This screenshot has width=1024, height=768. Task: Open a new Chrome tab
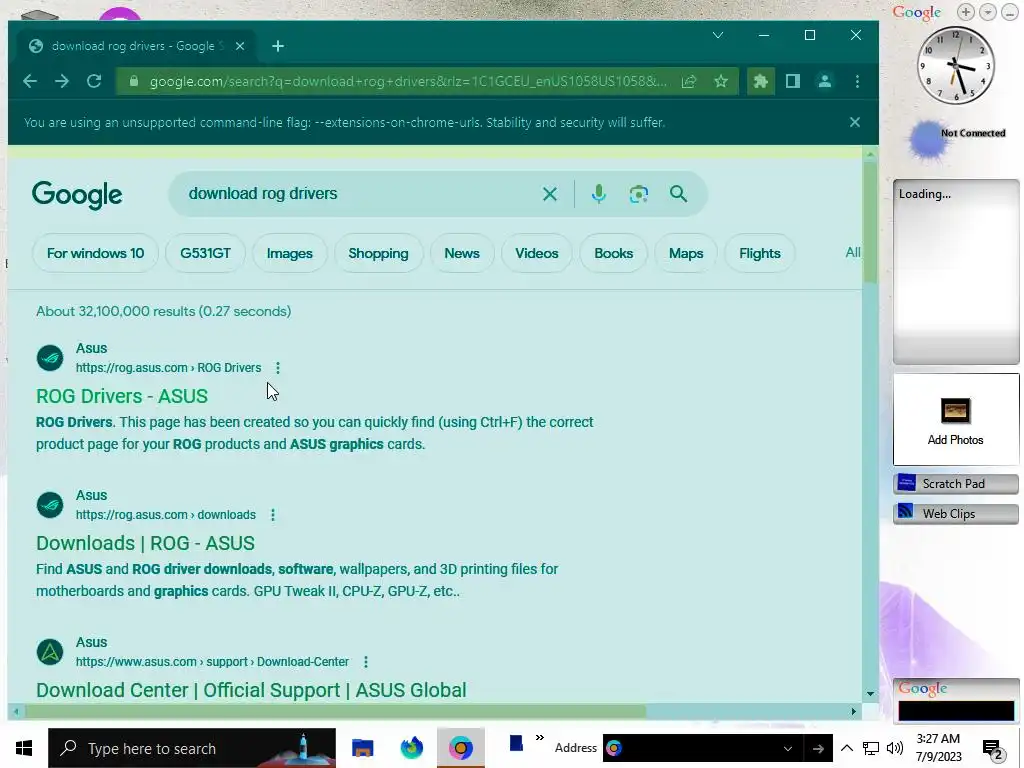point(278,46)
